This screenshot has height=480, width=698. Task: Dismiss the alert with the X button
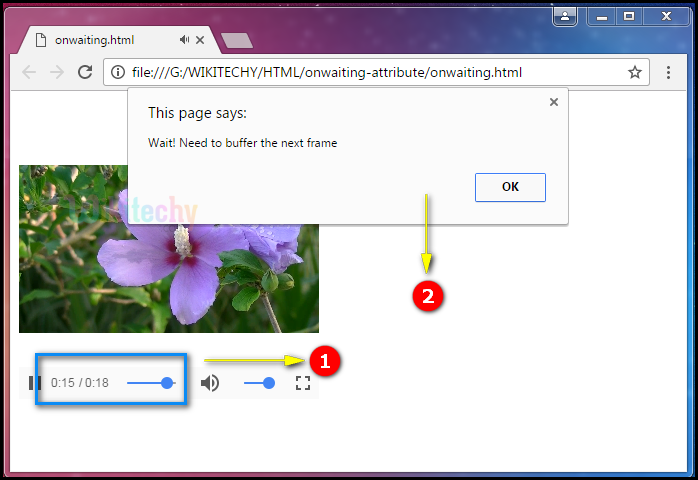click(x=554, y=102)
